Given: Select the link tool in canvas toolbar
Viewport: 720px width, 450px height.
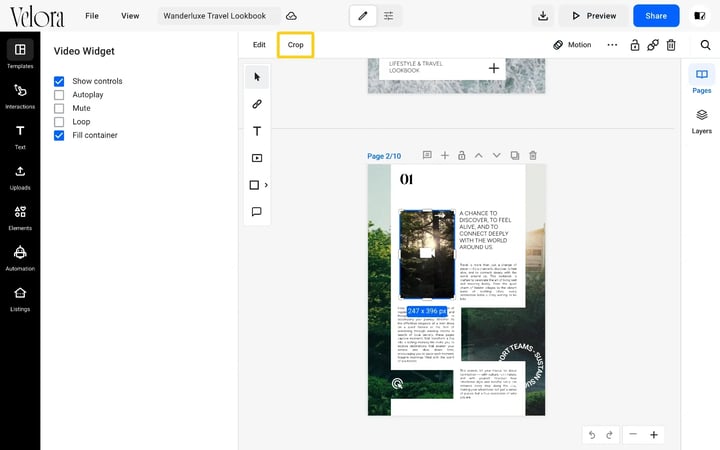Looking at the screenshot, I should point(257,104).
